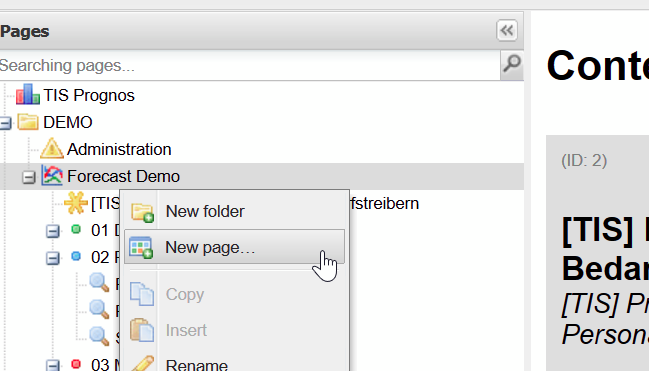Click the orange star icon of [TIS] page
The width and height of the screenshot is (649, 371).
pos(76,202)
